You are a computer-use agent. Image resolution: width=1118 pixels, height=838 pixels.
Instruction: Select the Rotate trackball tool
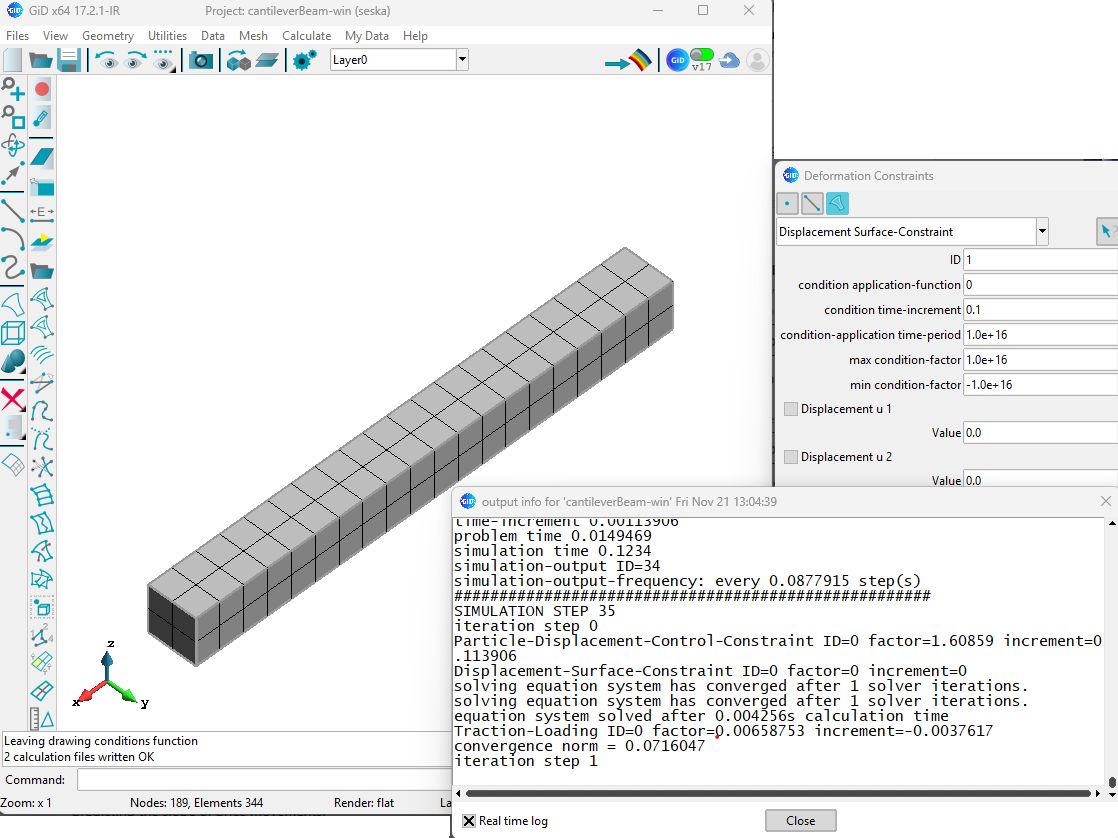pos(13,145)
